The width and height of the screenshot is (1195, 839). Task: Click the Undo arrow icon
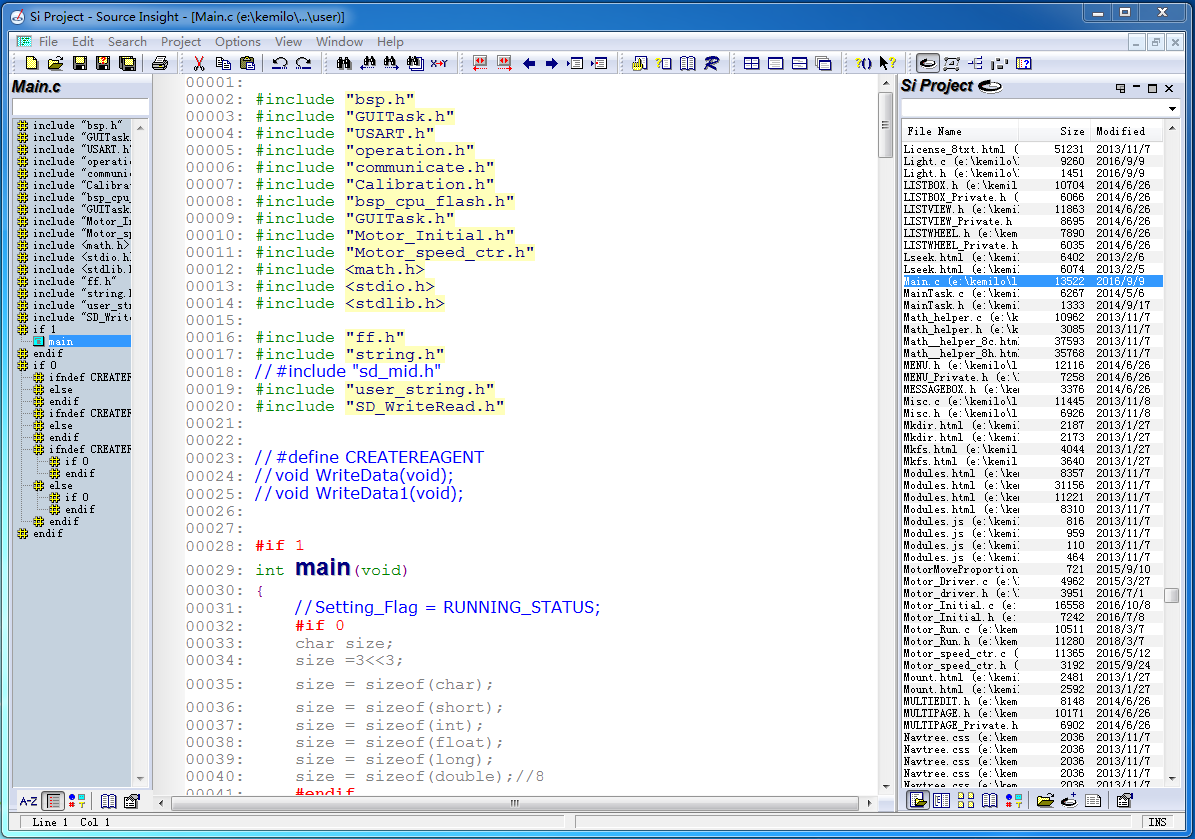[x=280, y=64]
